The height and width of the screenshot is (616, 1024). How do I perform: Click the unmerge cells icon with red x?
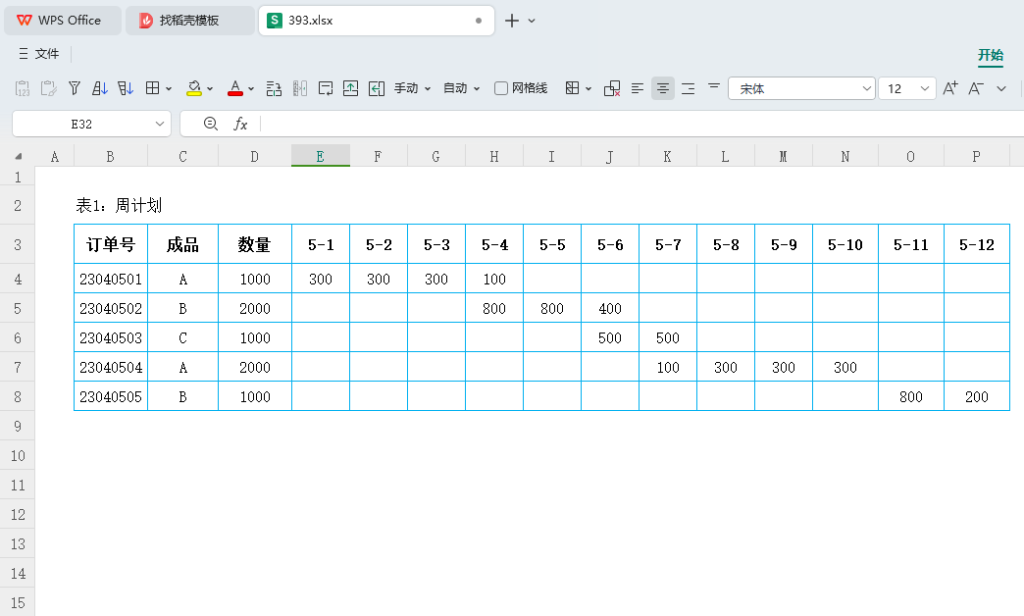[612, 88]
